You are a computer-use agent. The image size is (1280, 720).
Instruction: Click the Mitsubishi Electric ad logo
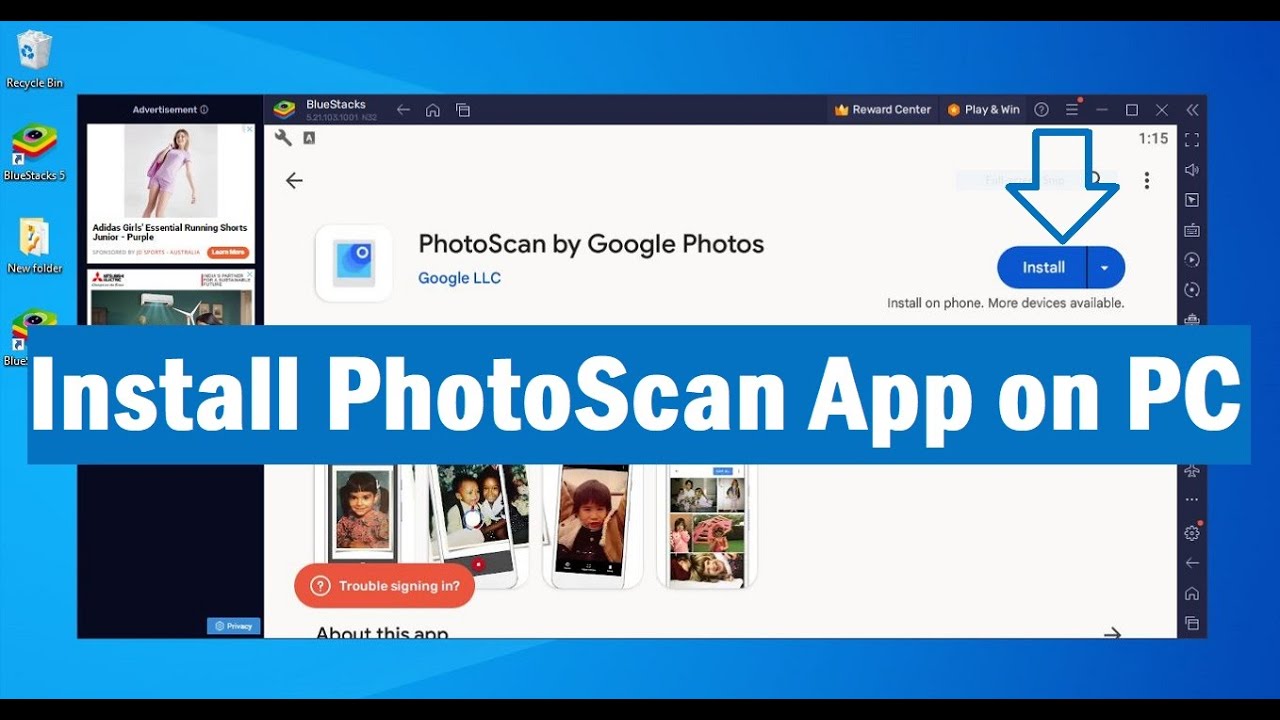click(107, 278)
